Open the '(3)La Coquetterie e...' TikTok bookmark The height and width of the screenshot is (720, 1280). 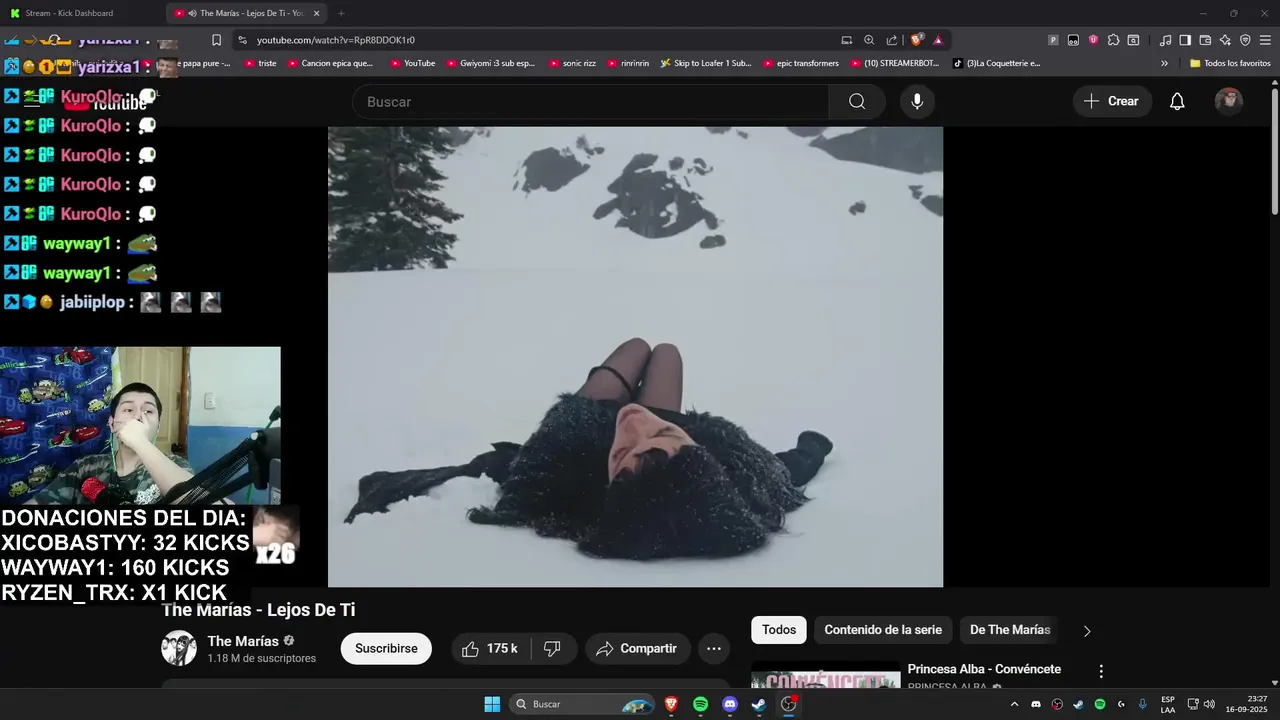997,63
